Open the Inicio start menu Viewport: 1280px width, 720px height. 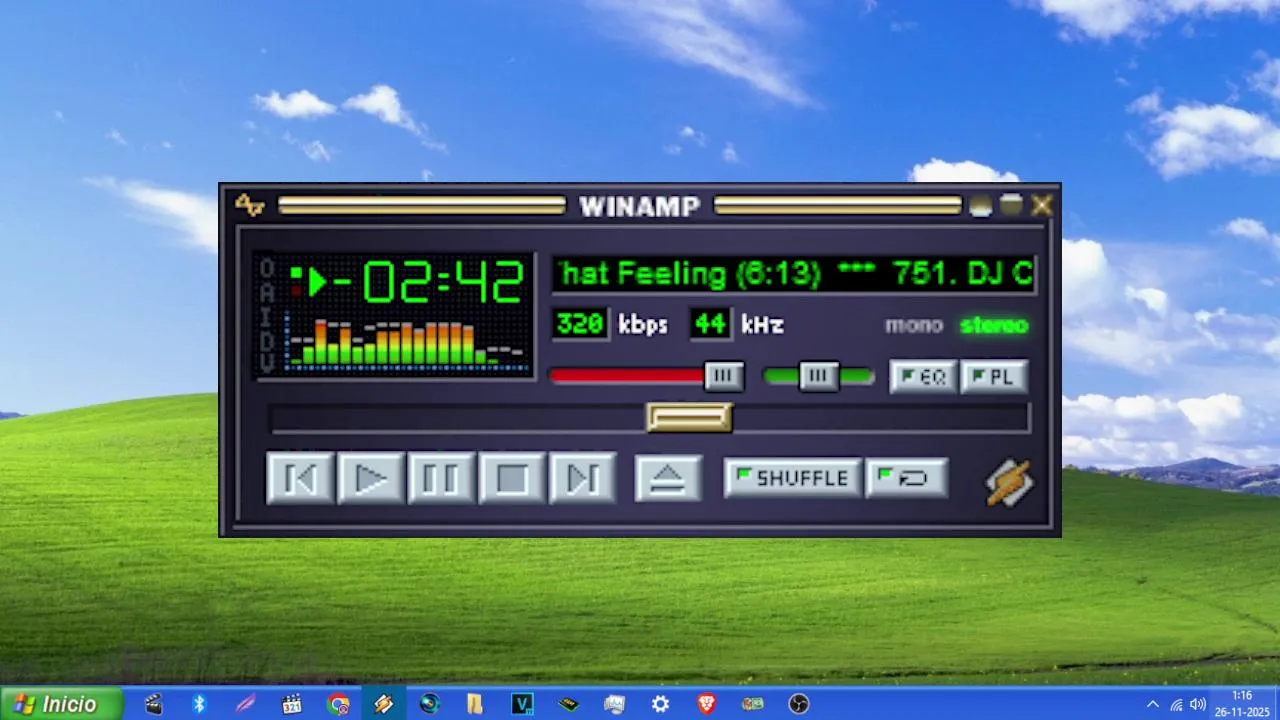coord(61,703)
